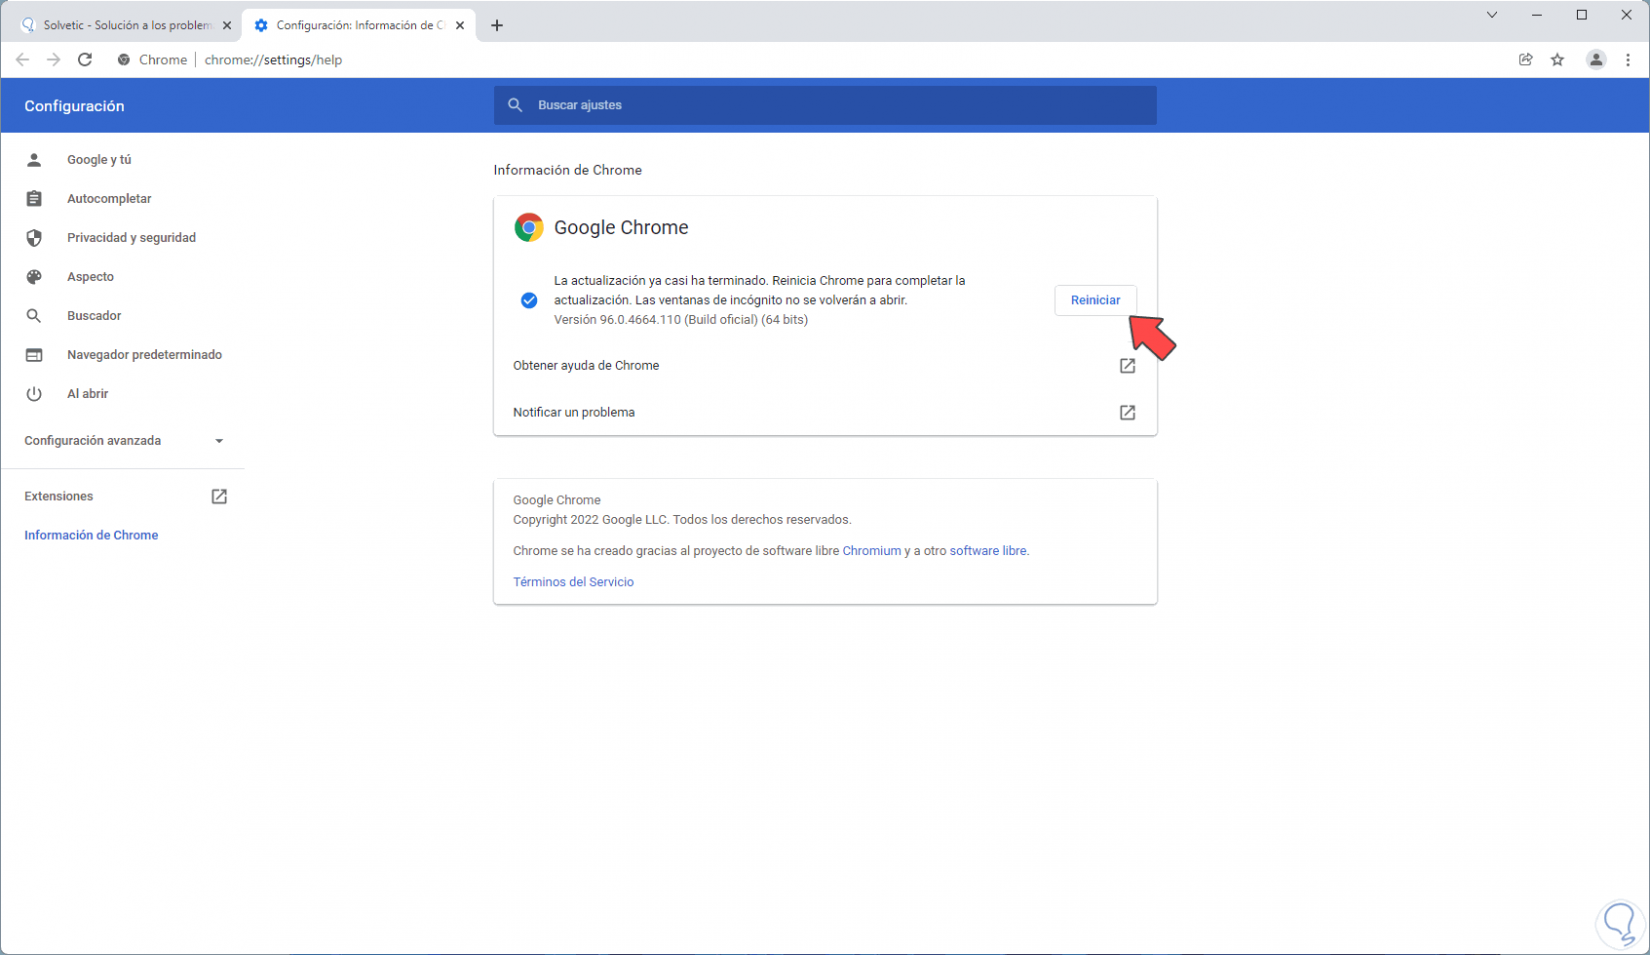Image resolution: width=1650 pixels, height=955 pixels.
Task: Click the person icon beside Google y tú
Action: point(34,160)
